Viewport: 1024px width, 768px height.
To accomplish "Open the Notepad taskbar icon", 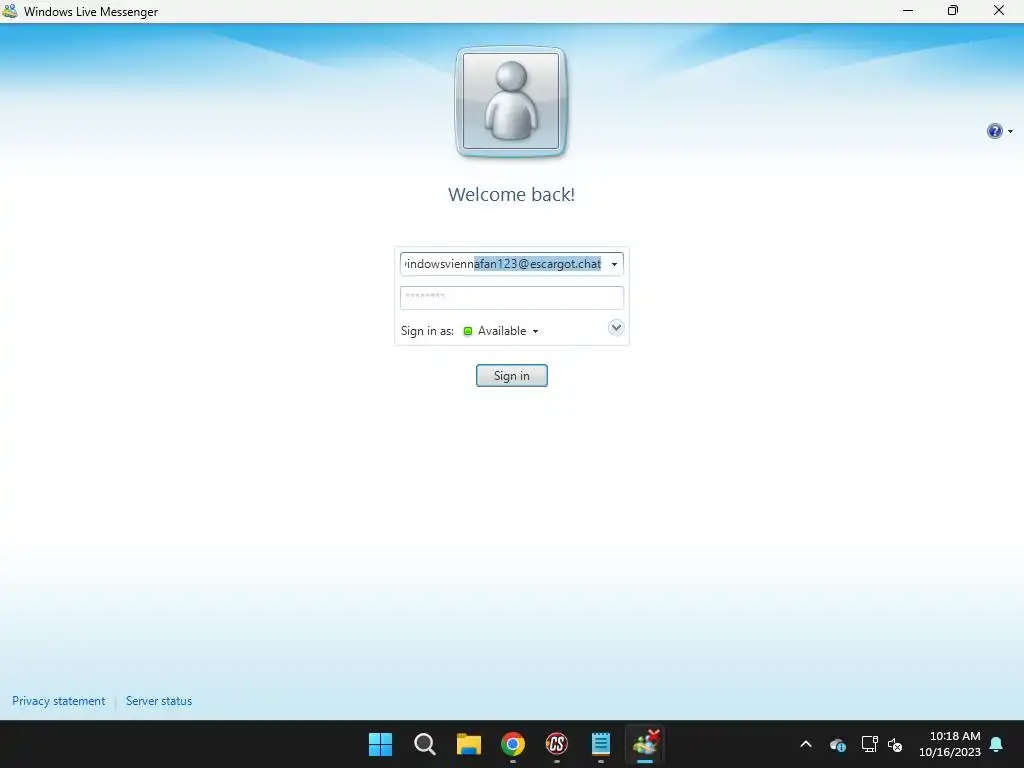I will click(600, 744).
